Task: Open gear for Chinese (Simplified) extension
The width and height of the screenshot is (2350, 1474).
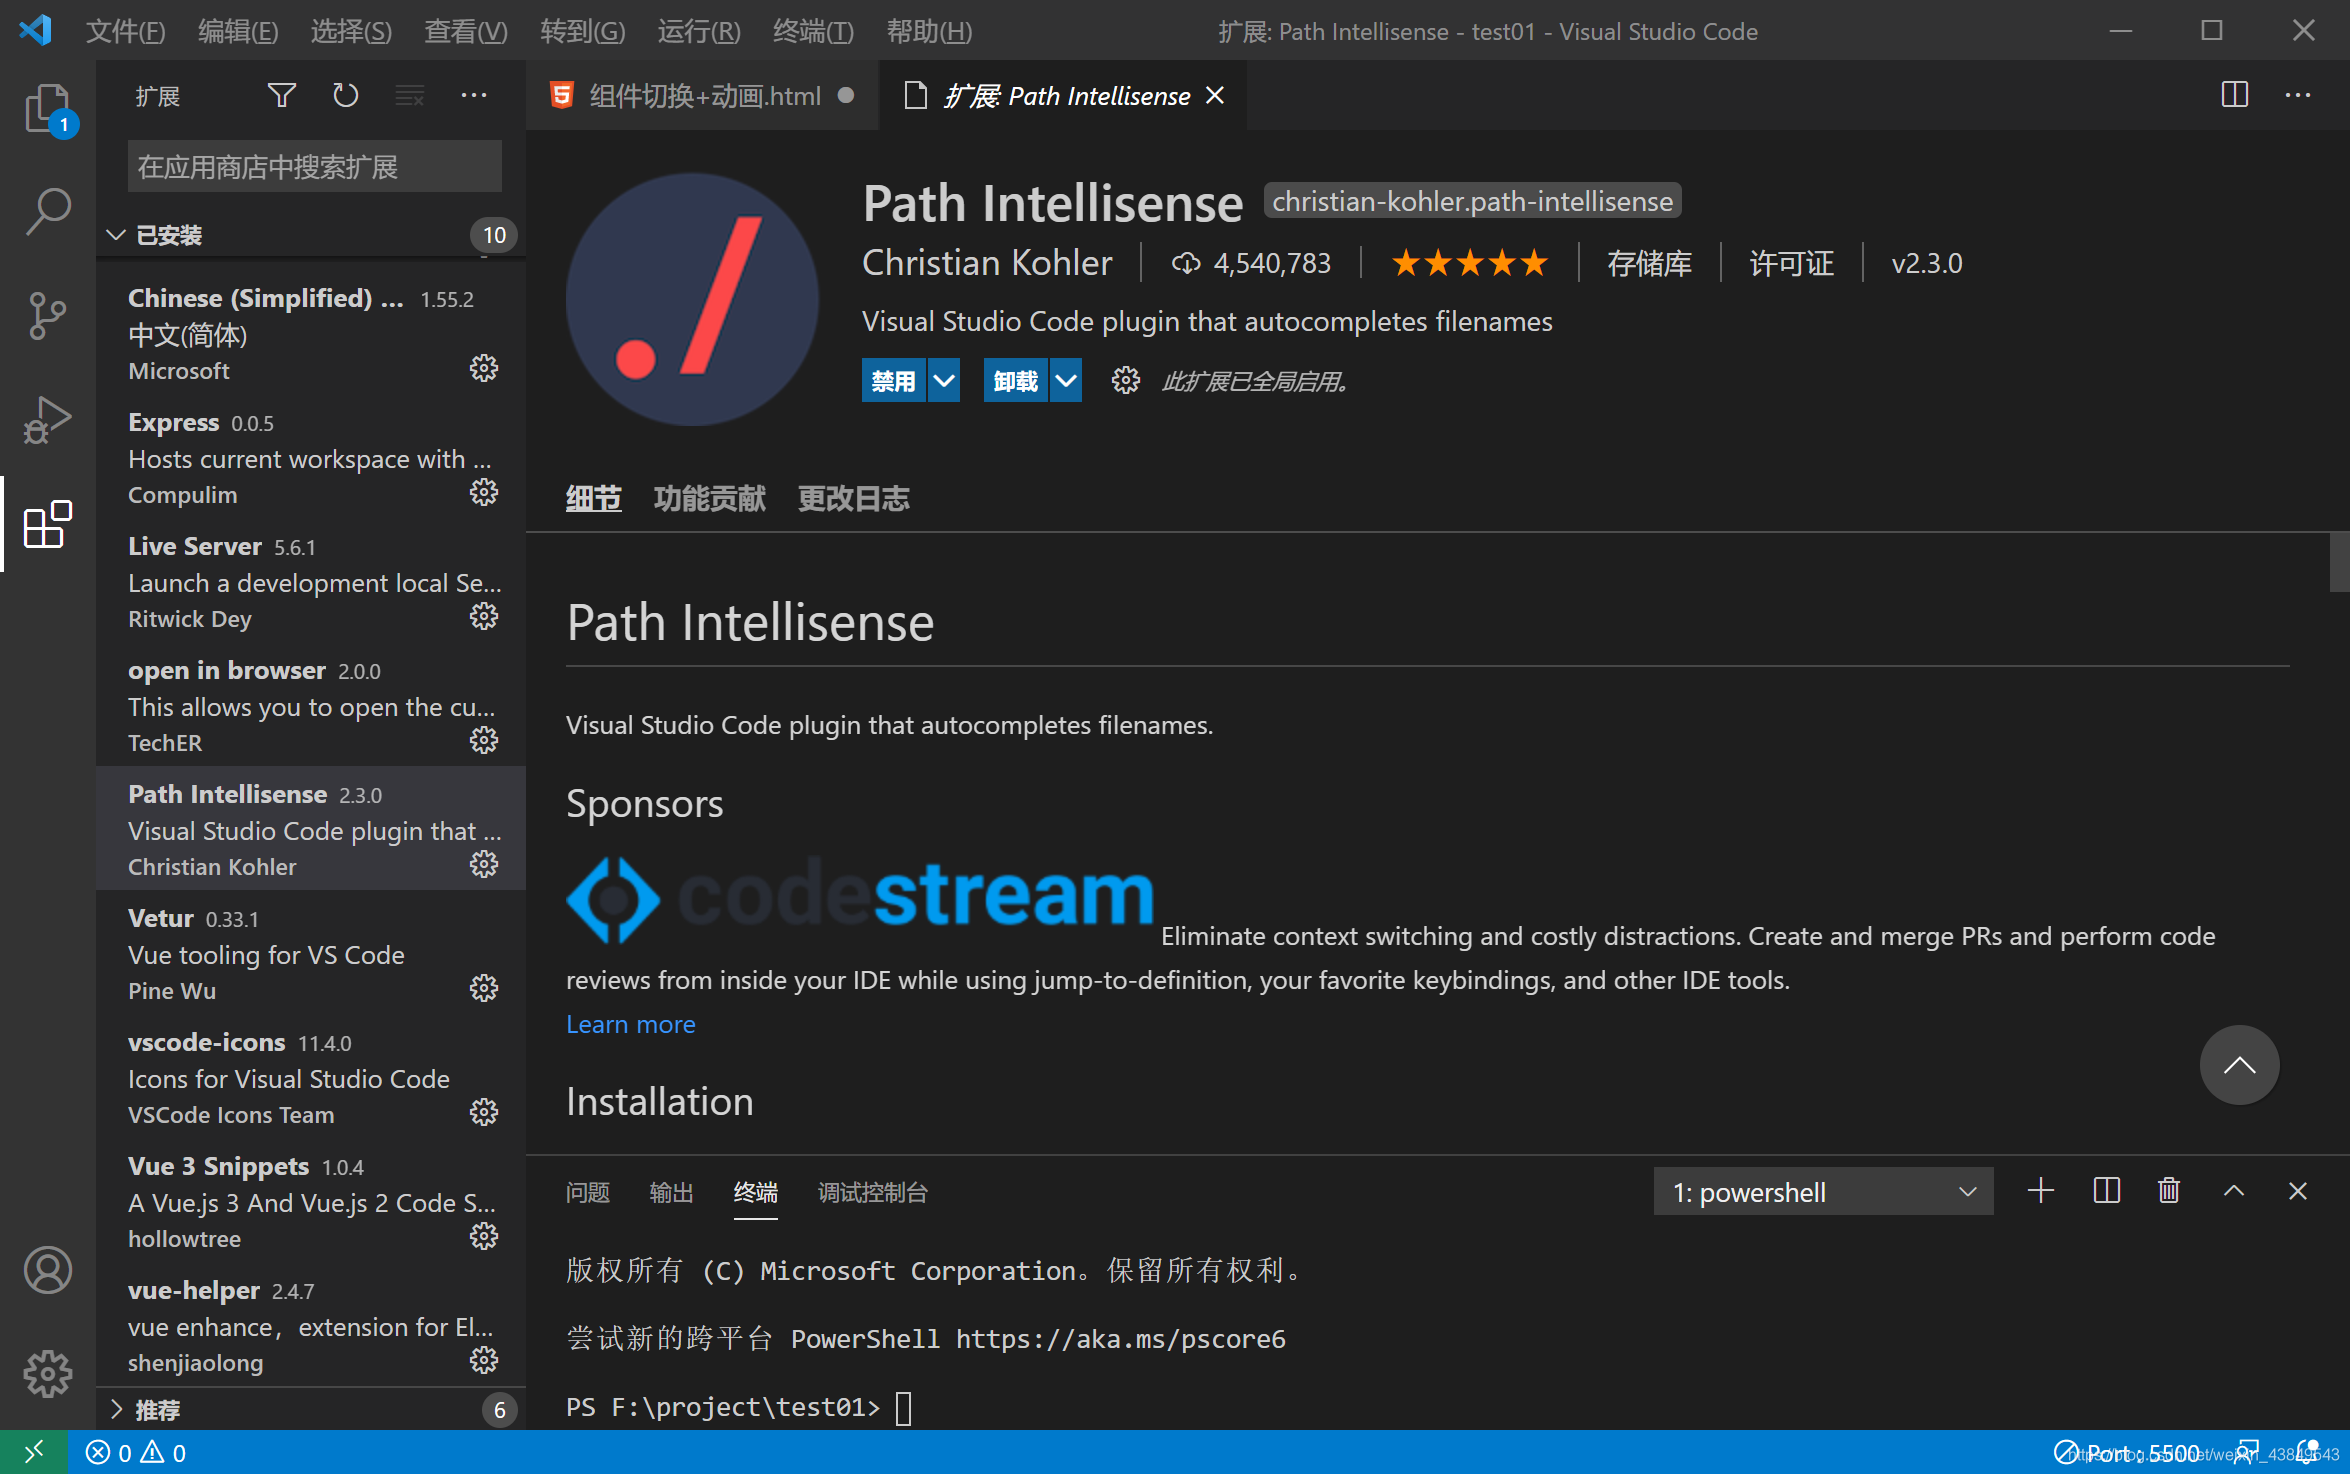Action: tap(484, 368)
